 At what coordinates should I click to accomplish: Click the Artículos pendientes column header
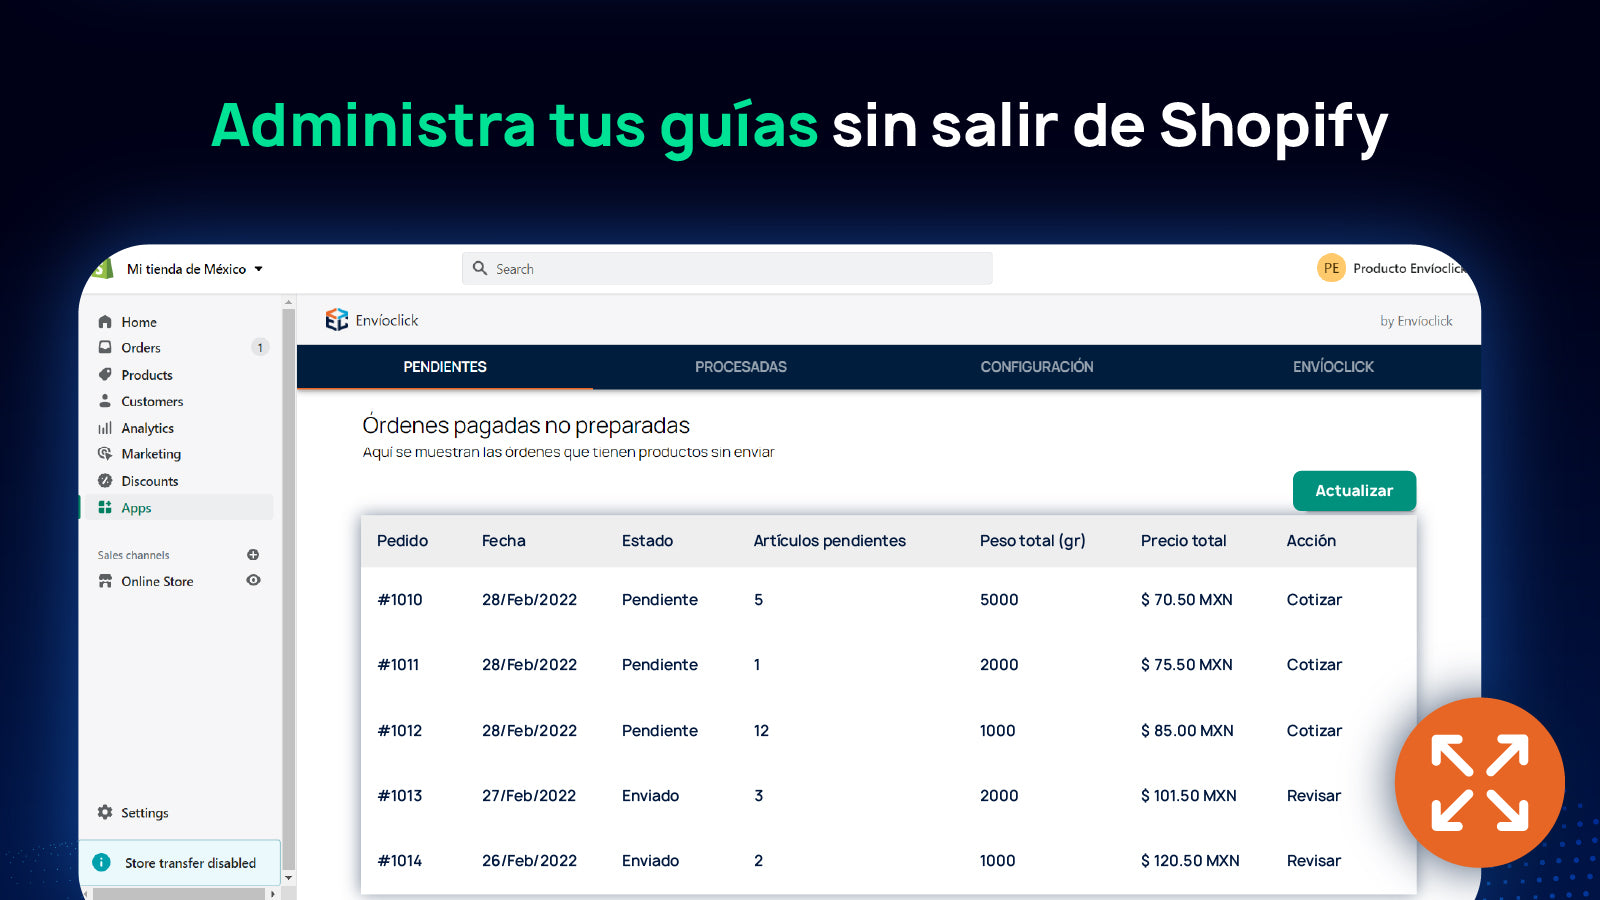point(830,541)
